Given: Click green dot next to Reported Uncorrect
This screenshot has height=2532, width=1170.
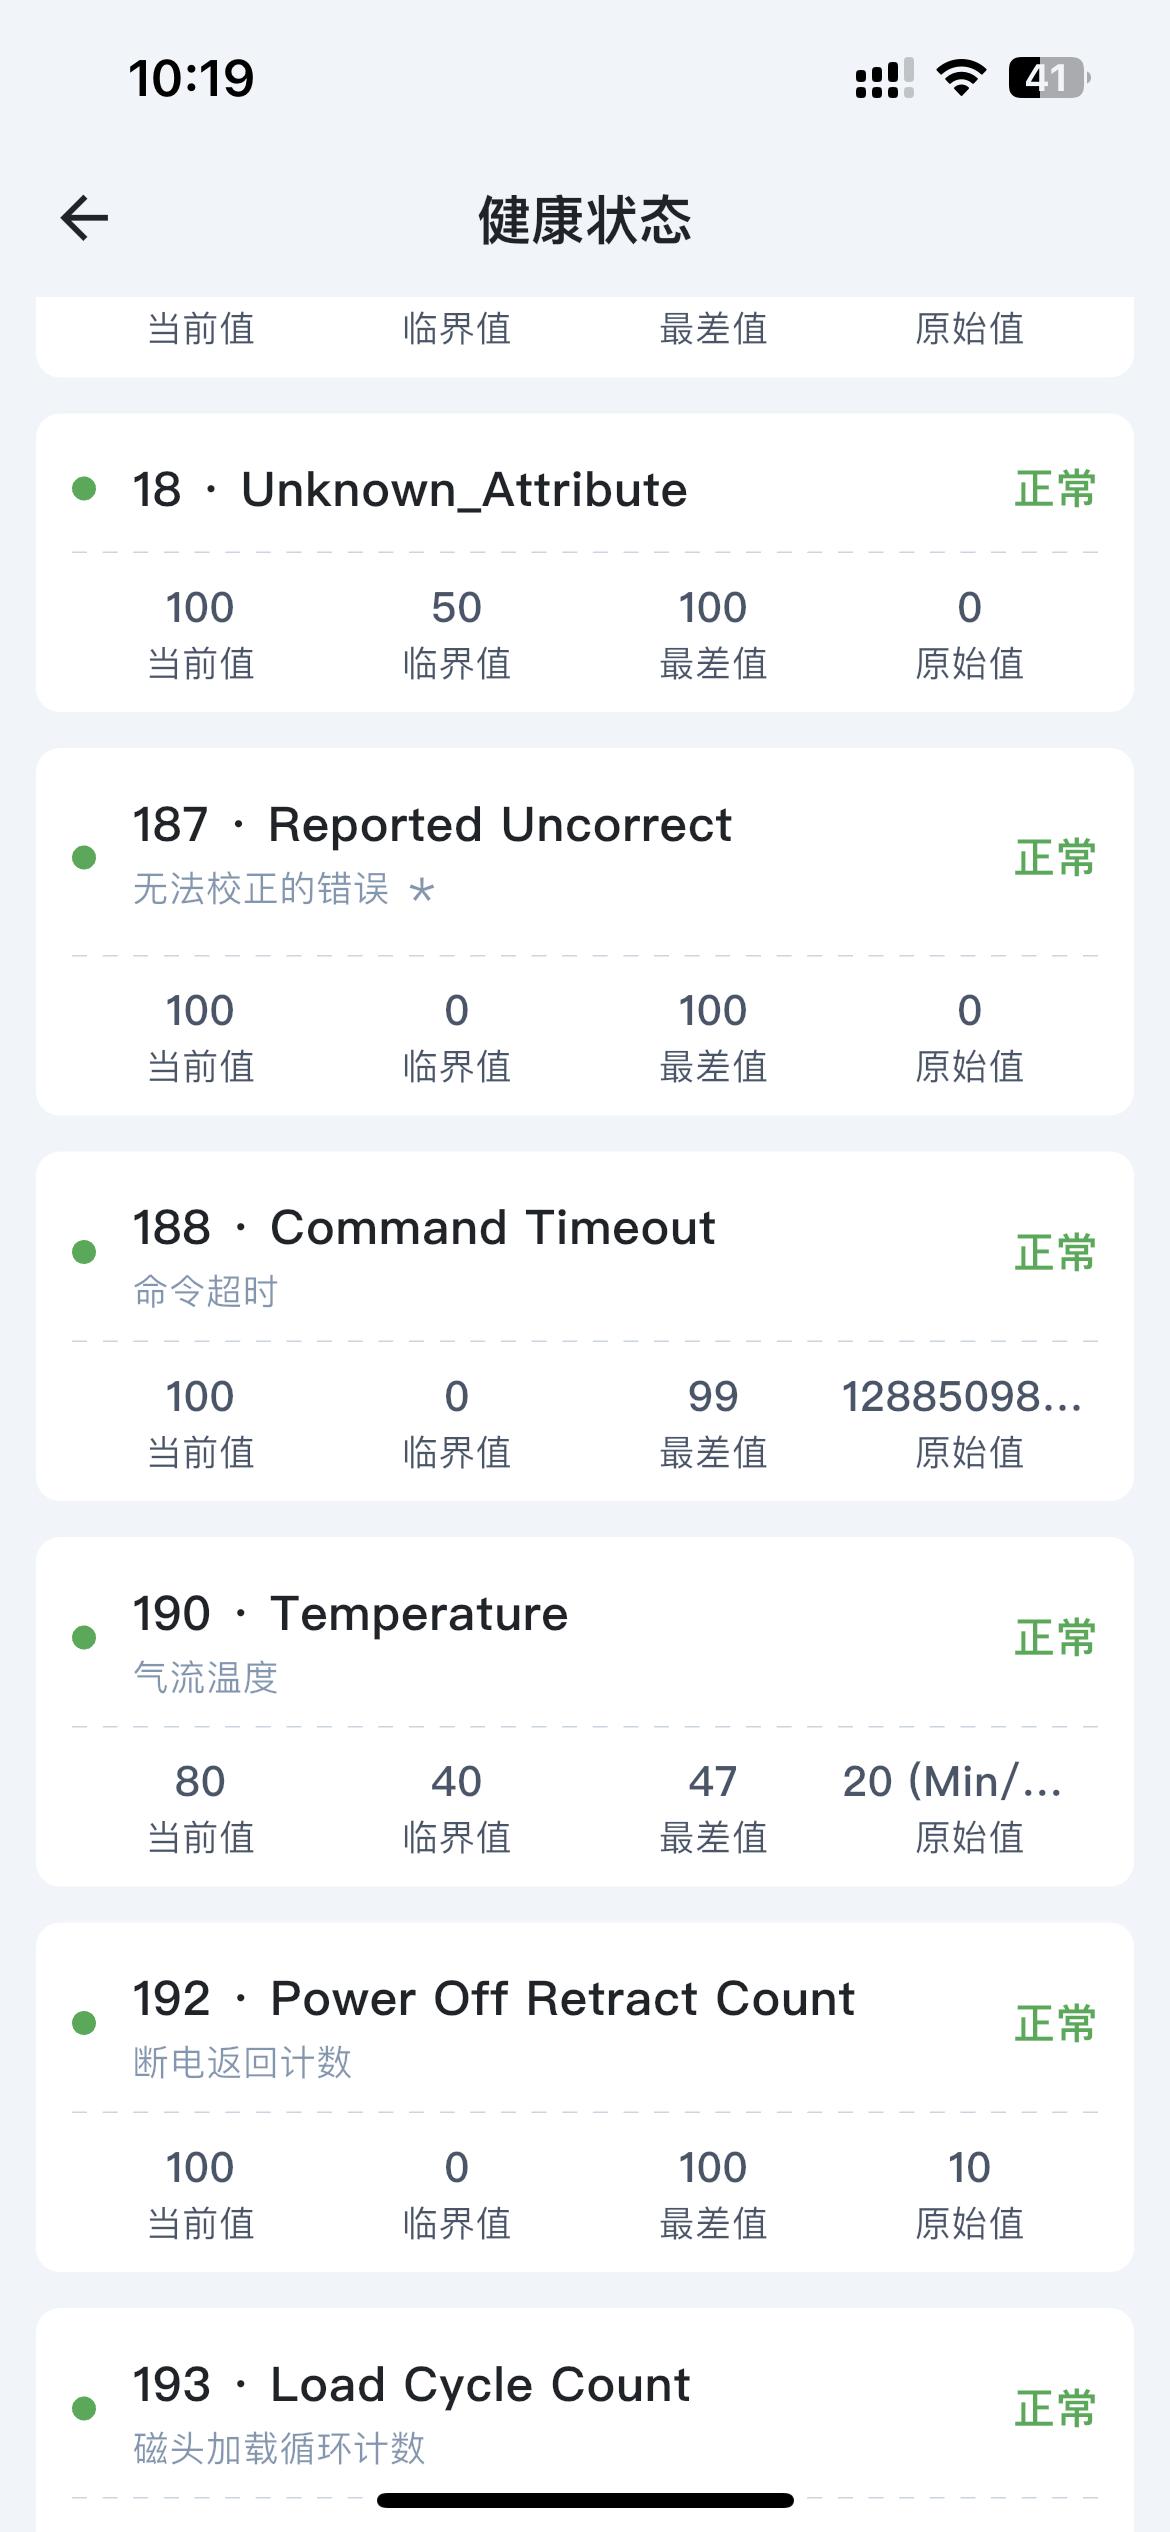Looking at the screenshot, I should click(x=84, y=857).
